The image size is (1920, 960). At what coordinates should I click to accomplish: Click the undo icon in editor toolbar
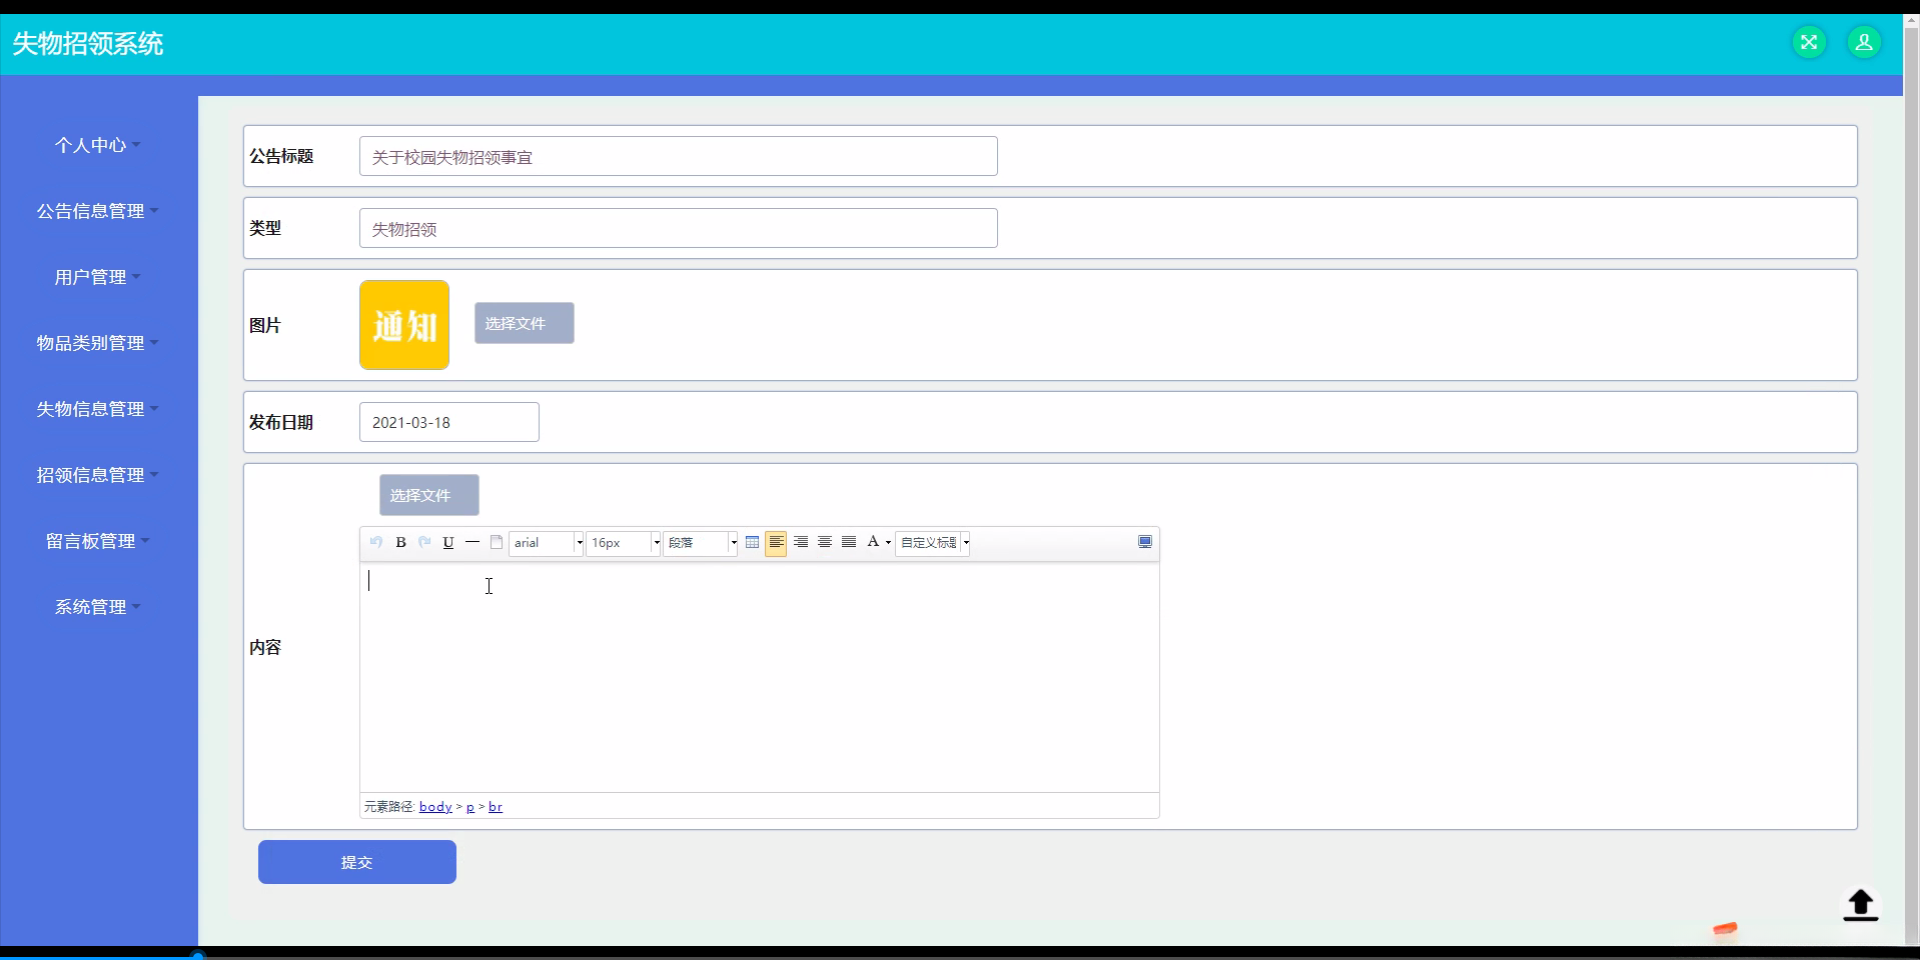376,542
